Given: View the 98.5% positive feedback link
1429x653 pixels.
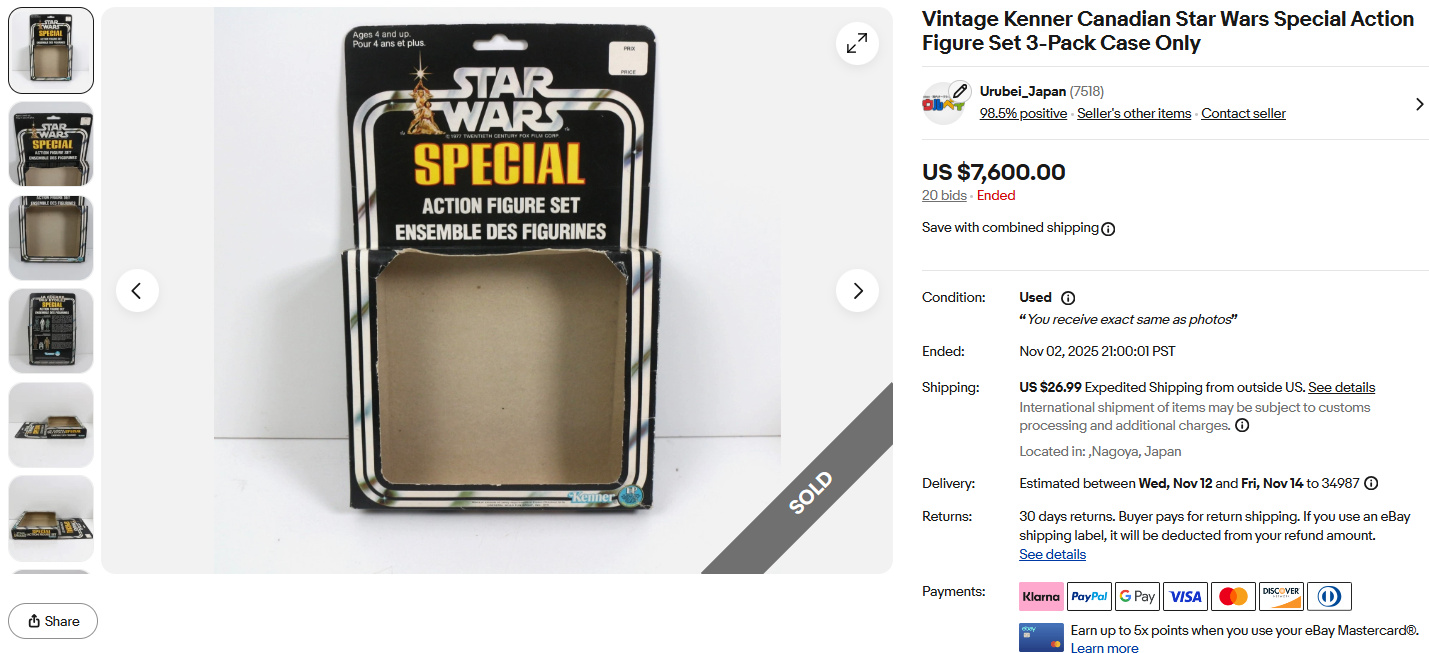Looking at the screenshot, I should coord(1023,113).
